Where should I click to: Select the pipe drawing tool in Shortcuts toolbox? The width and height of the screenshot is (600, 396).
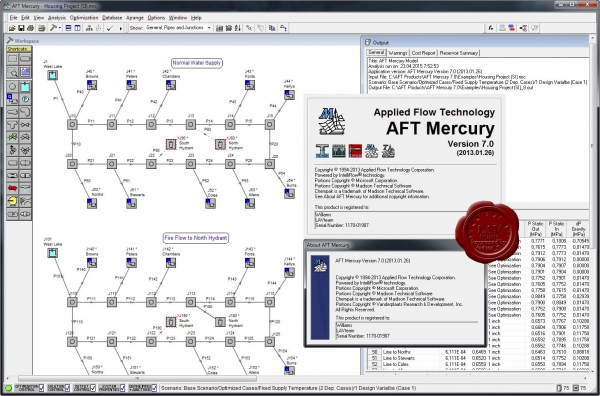click(25, 59)
